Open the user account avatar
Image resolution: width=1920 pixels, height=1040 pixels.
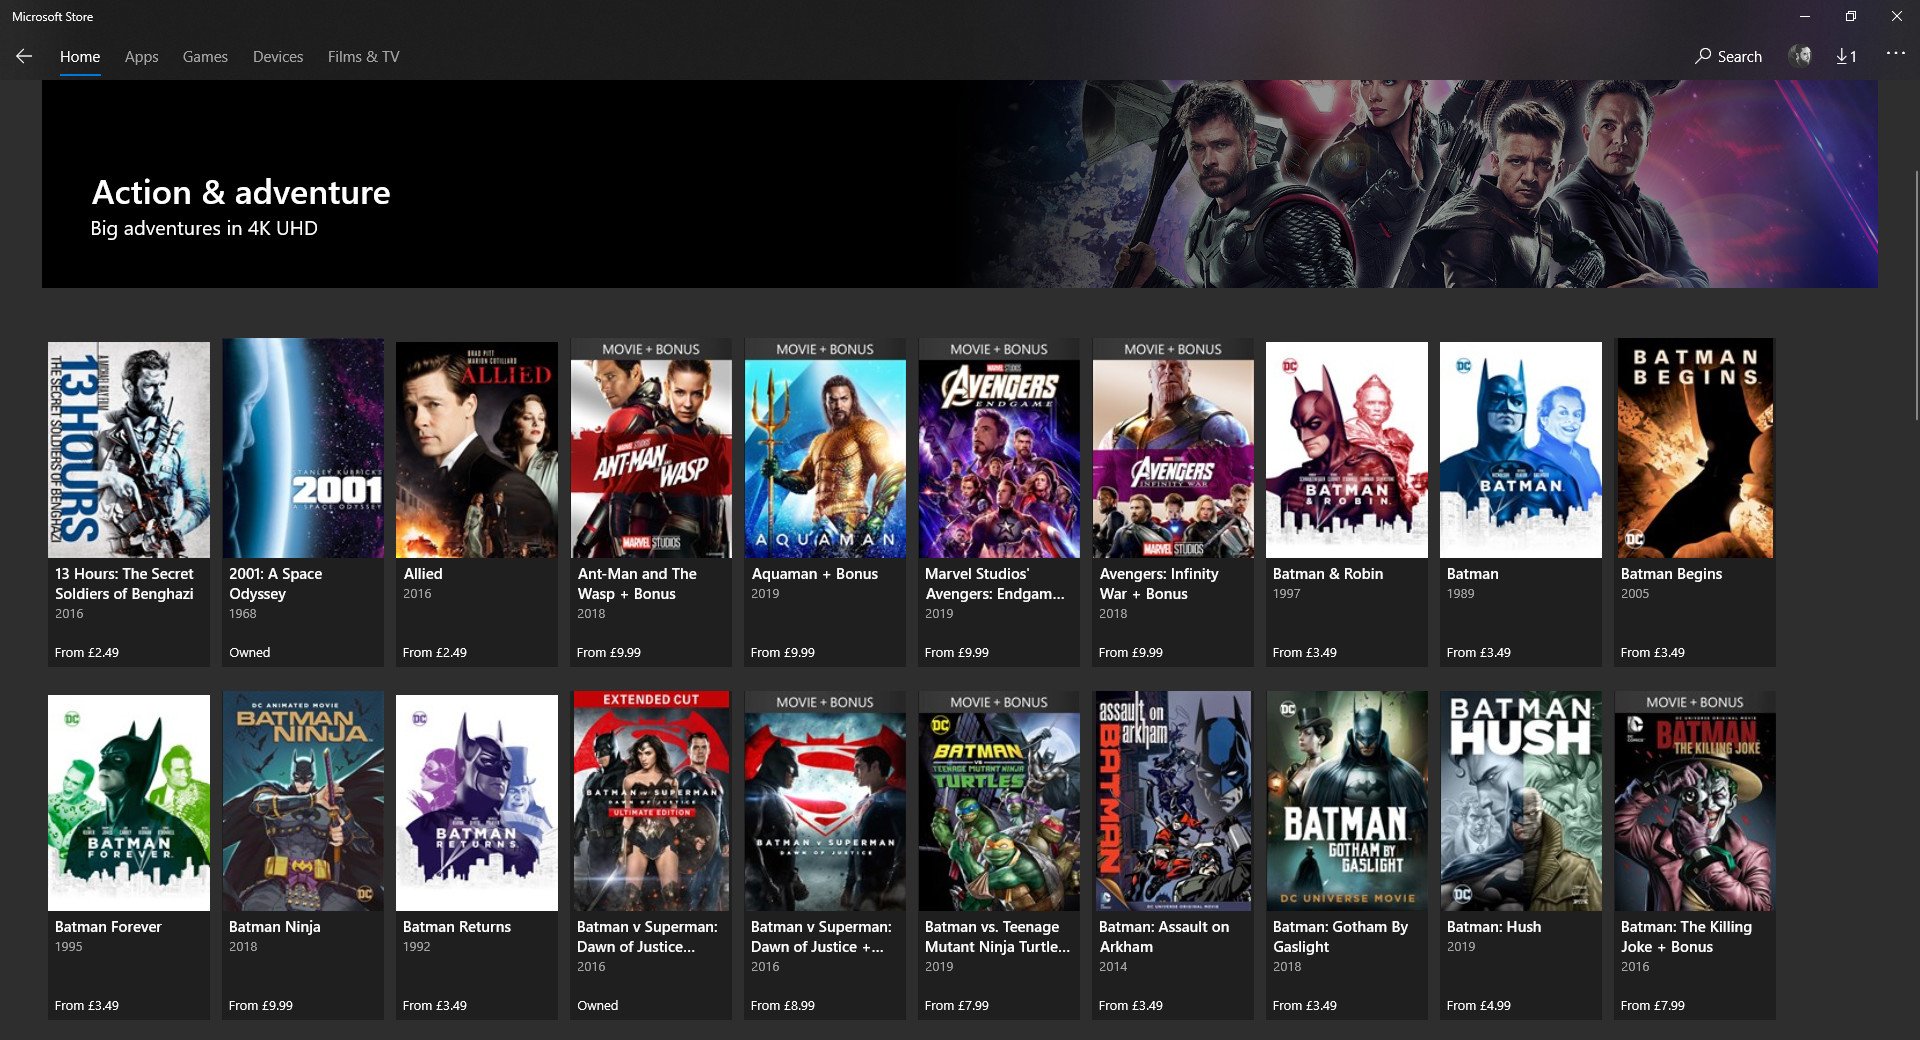pos(1800,56)
